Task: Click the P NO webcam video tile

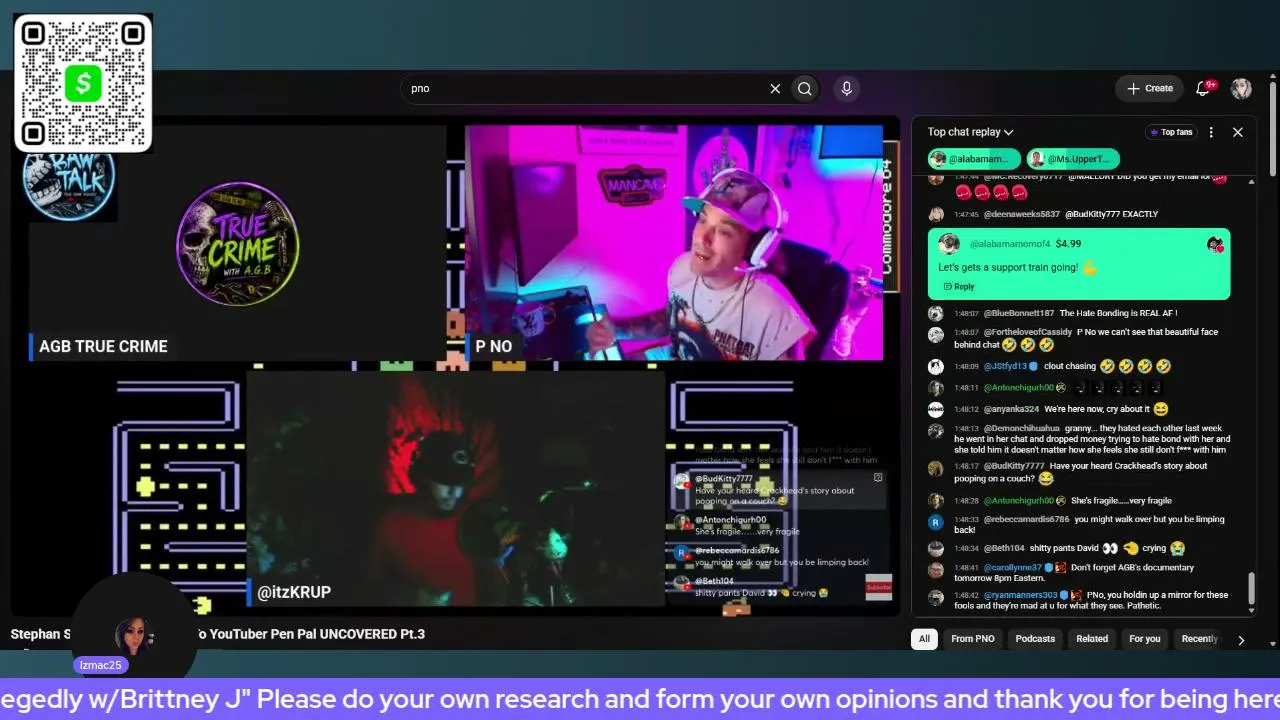Action: coord(674,242)
